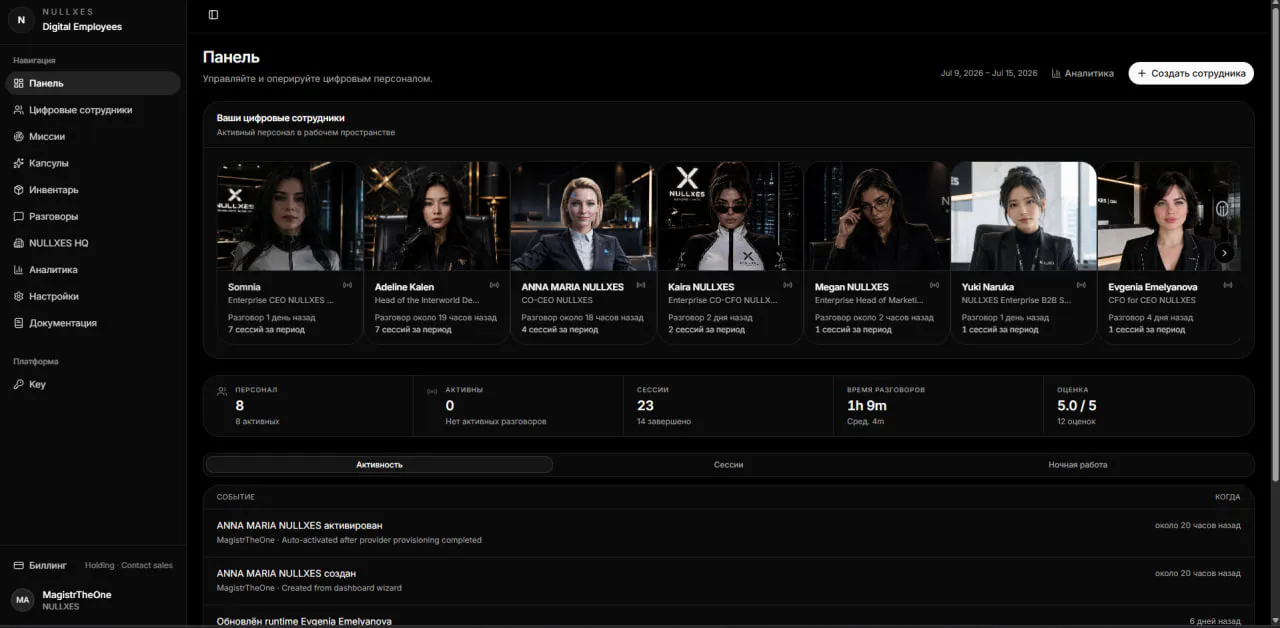Open the MagistrTheOne user profile
Screen dimensions: 1280x628
pos(93,600)
